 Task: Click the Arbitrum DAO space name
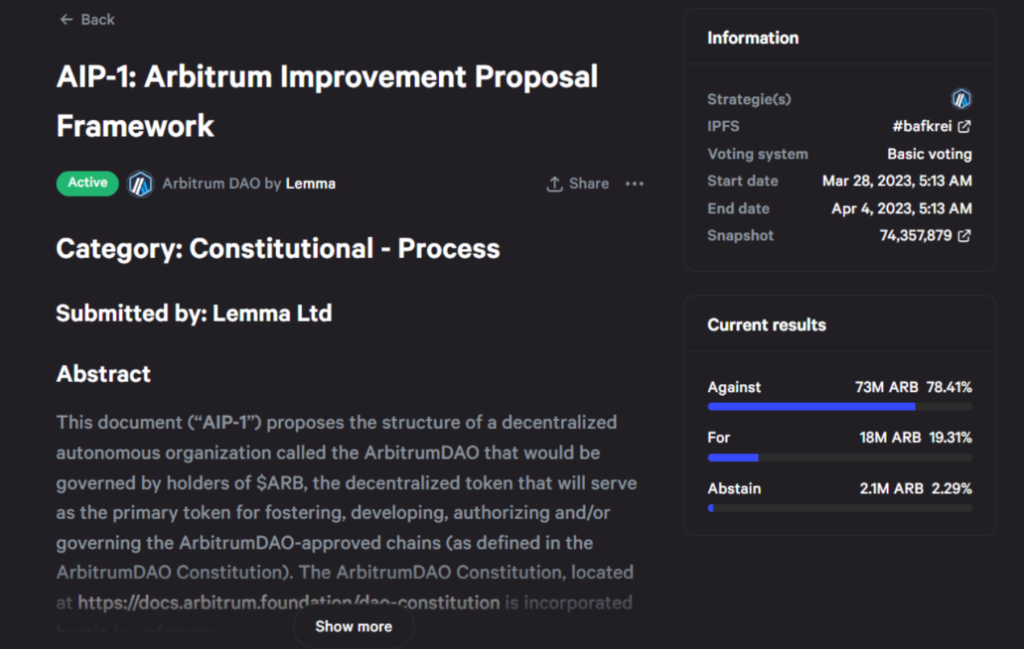click(x=211, y=184)
